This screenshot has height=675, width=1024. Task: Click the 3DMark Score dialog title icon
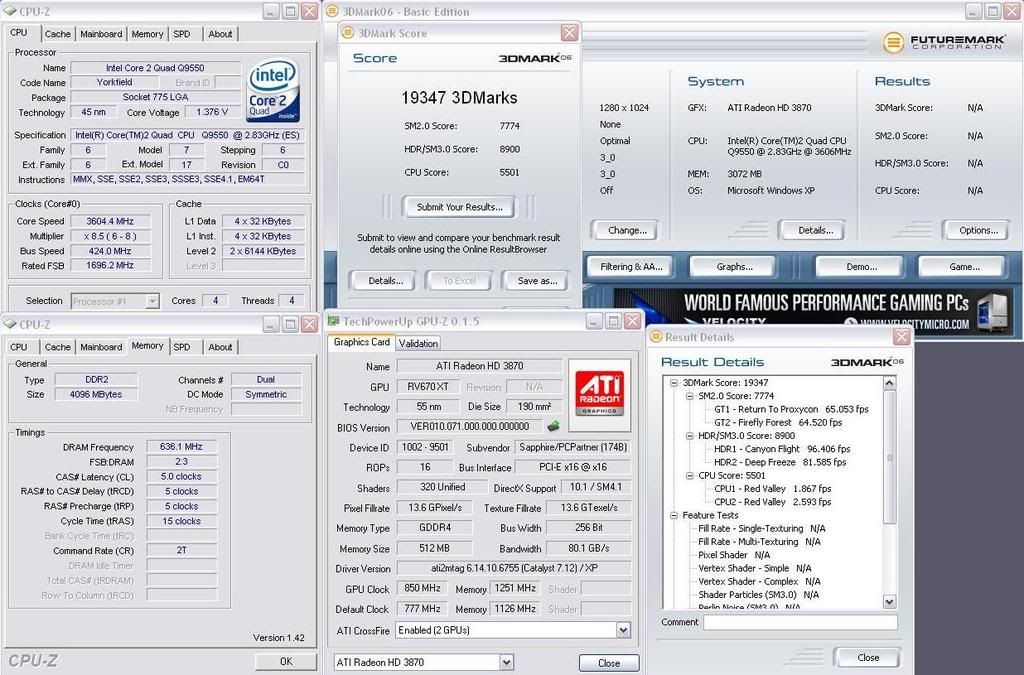point(348,33)
